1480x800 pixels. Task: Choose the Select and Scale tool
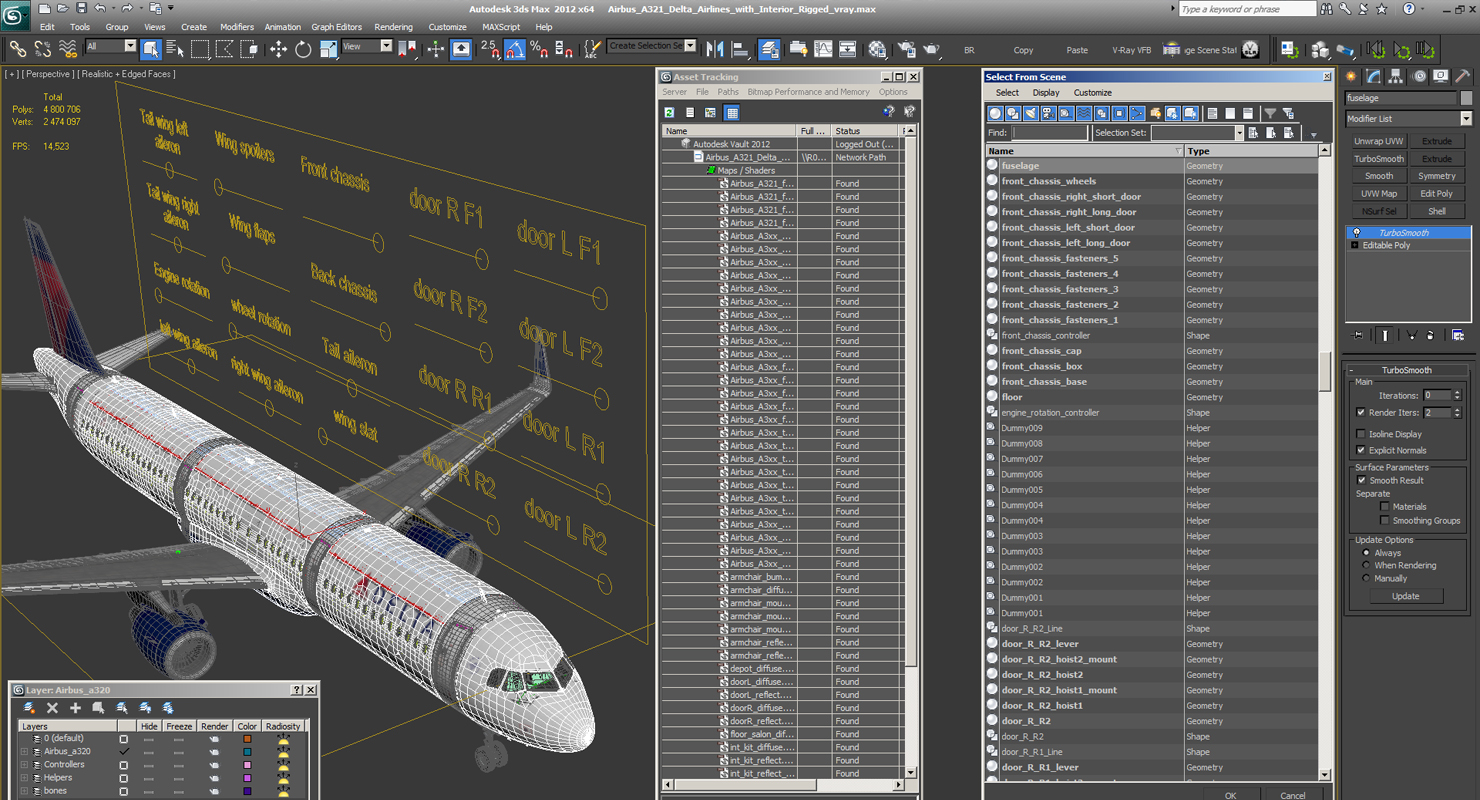pos(328,48)
